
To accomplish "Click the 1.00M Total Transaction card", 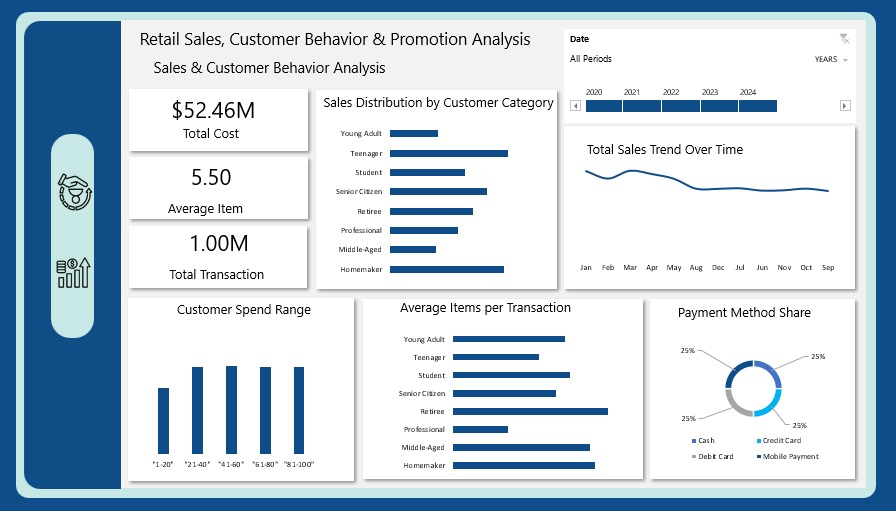I will tap(218, 257).
